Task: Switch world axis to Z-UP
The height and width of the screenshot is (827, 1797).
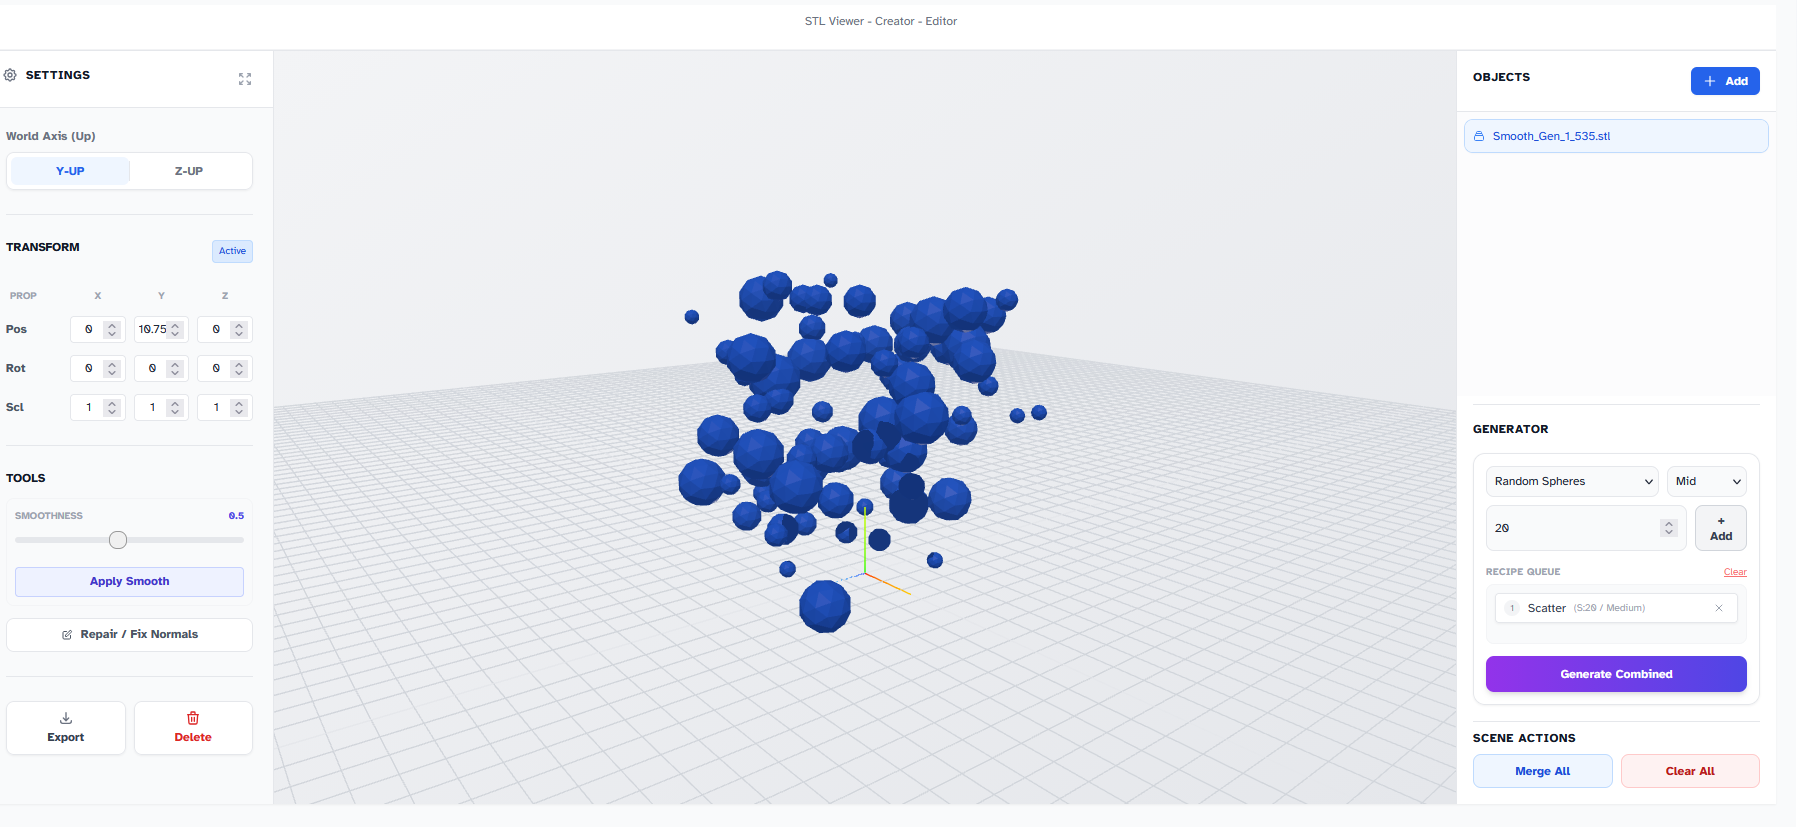Action: coord(189,171)
